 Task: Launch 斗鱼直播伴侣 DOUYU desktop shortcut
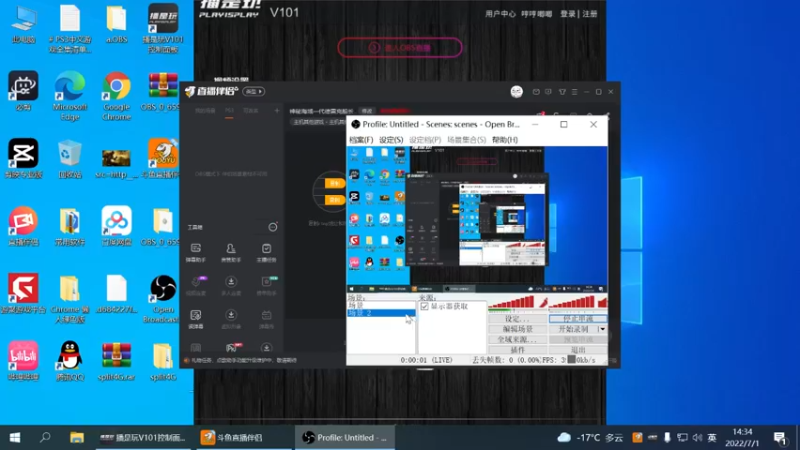[x=163, y=158]
